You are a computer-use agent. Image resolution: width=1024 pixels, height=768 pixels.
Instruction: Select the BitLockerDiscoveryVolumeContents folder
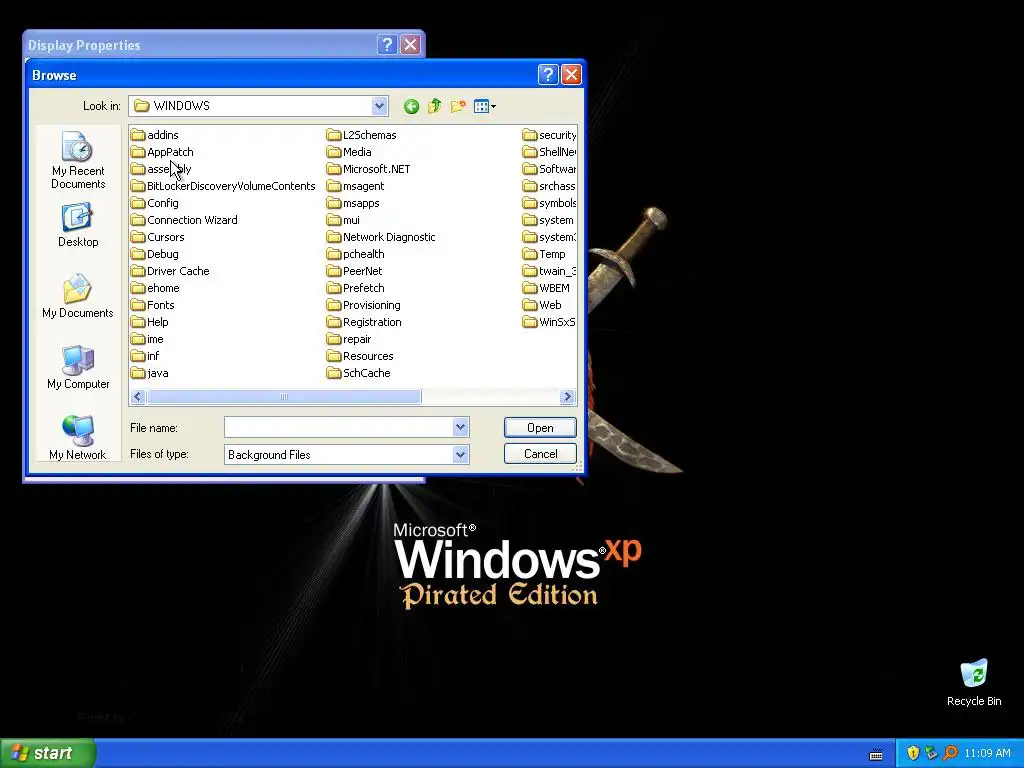coord(223,186)
